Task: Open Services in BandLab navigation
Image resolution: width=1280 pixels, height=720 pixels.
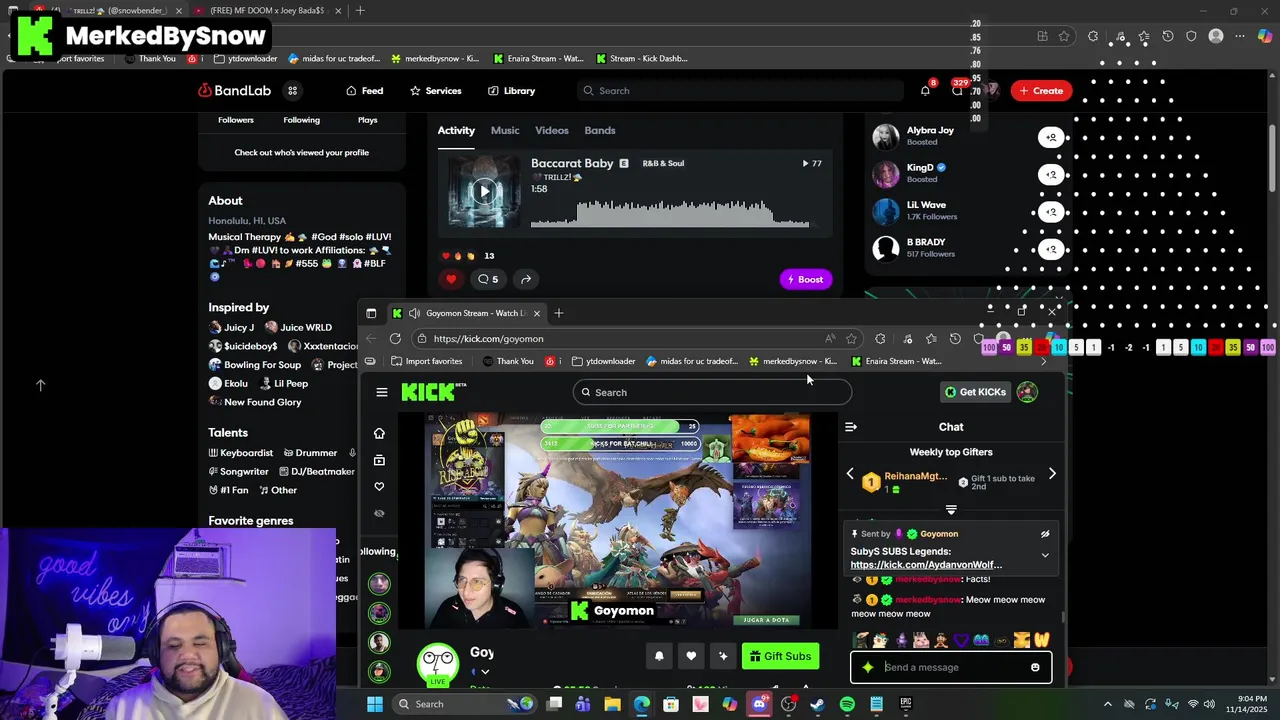Action: pos(436,91)
